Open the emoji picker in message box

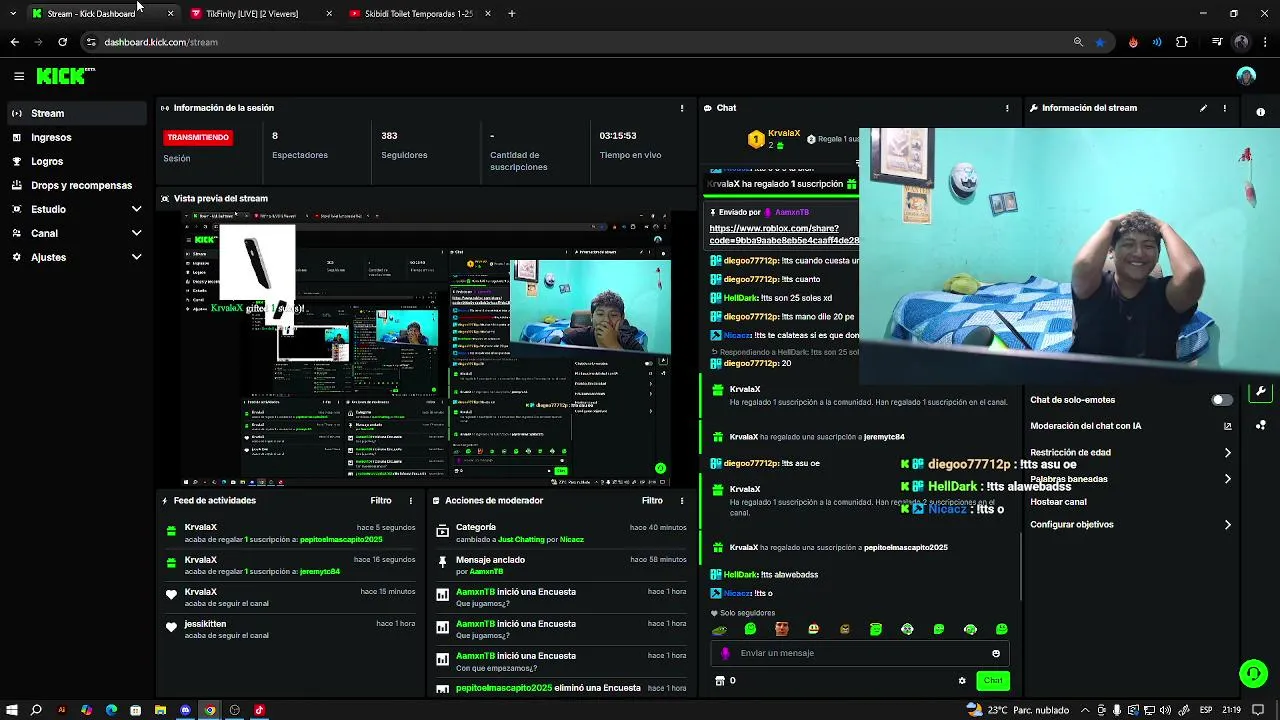coord(996,653)
